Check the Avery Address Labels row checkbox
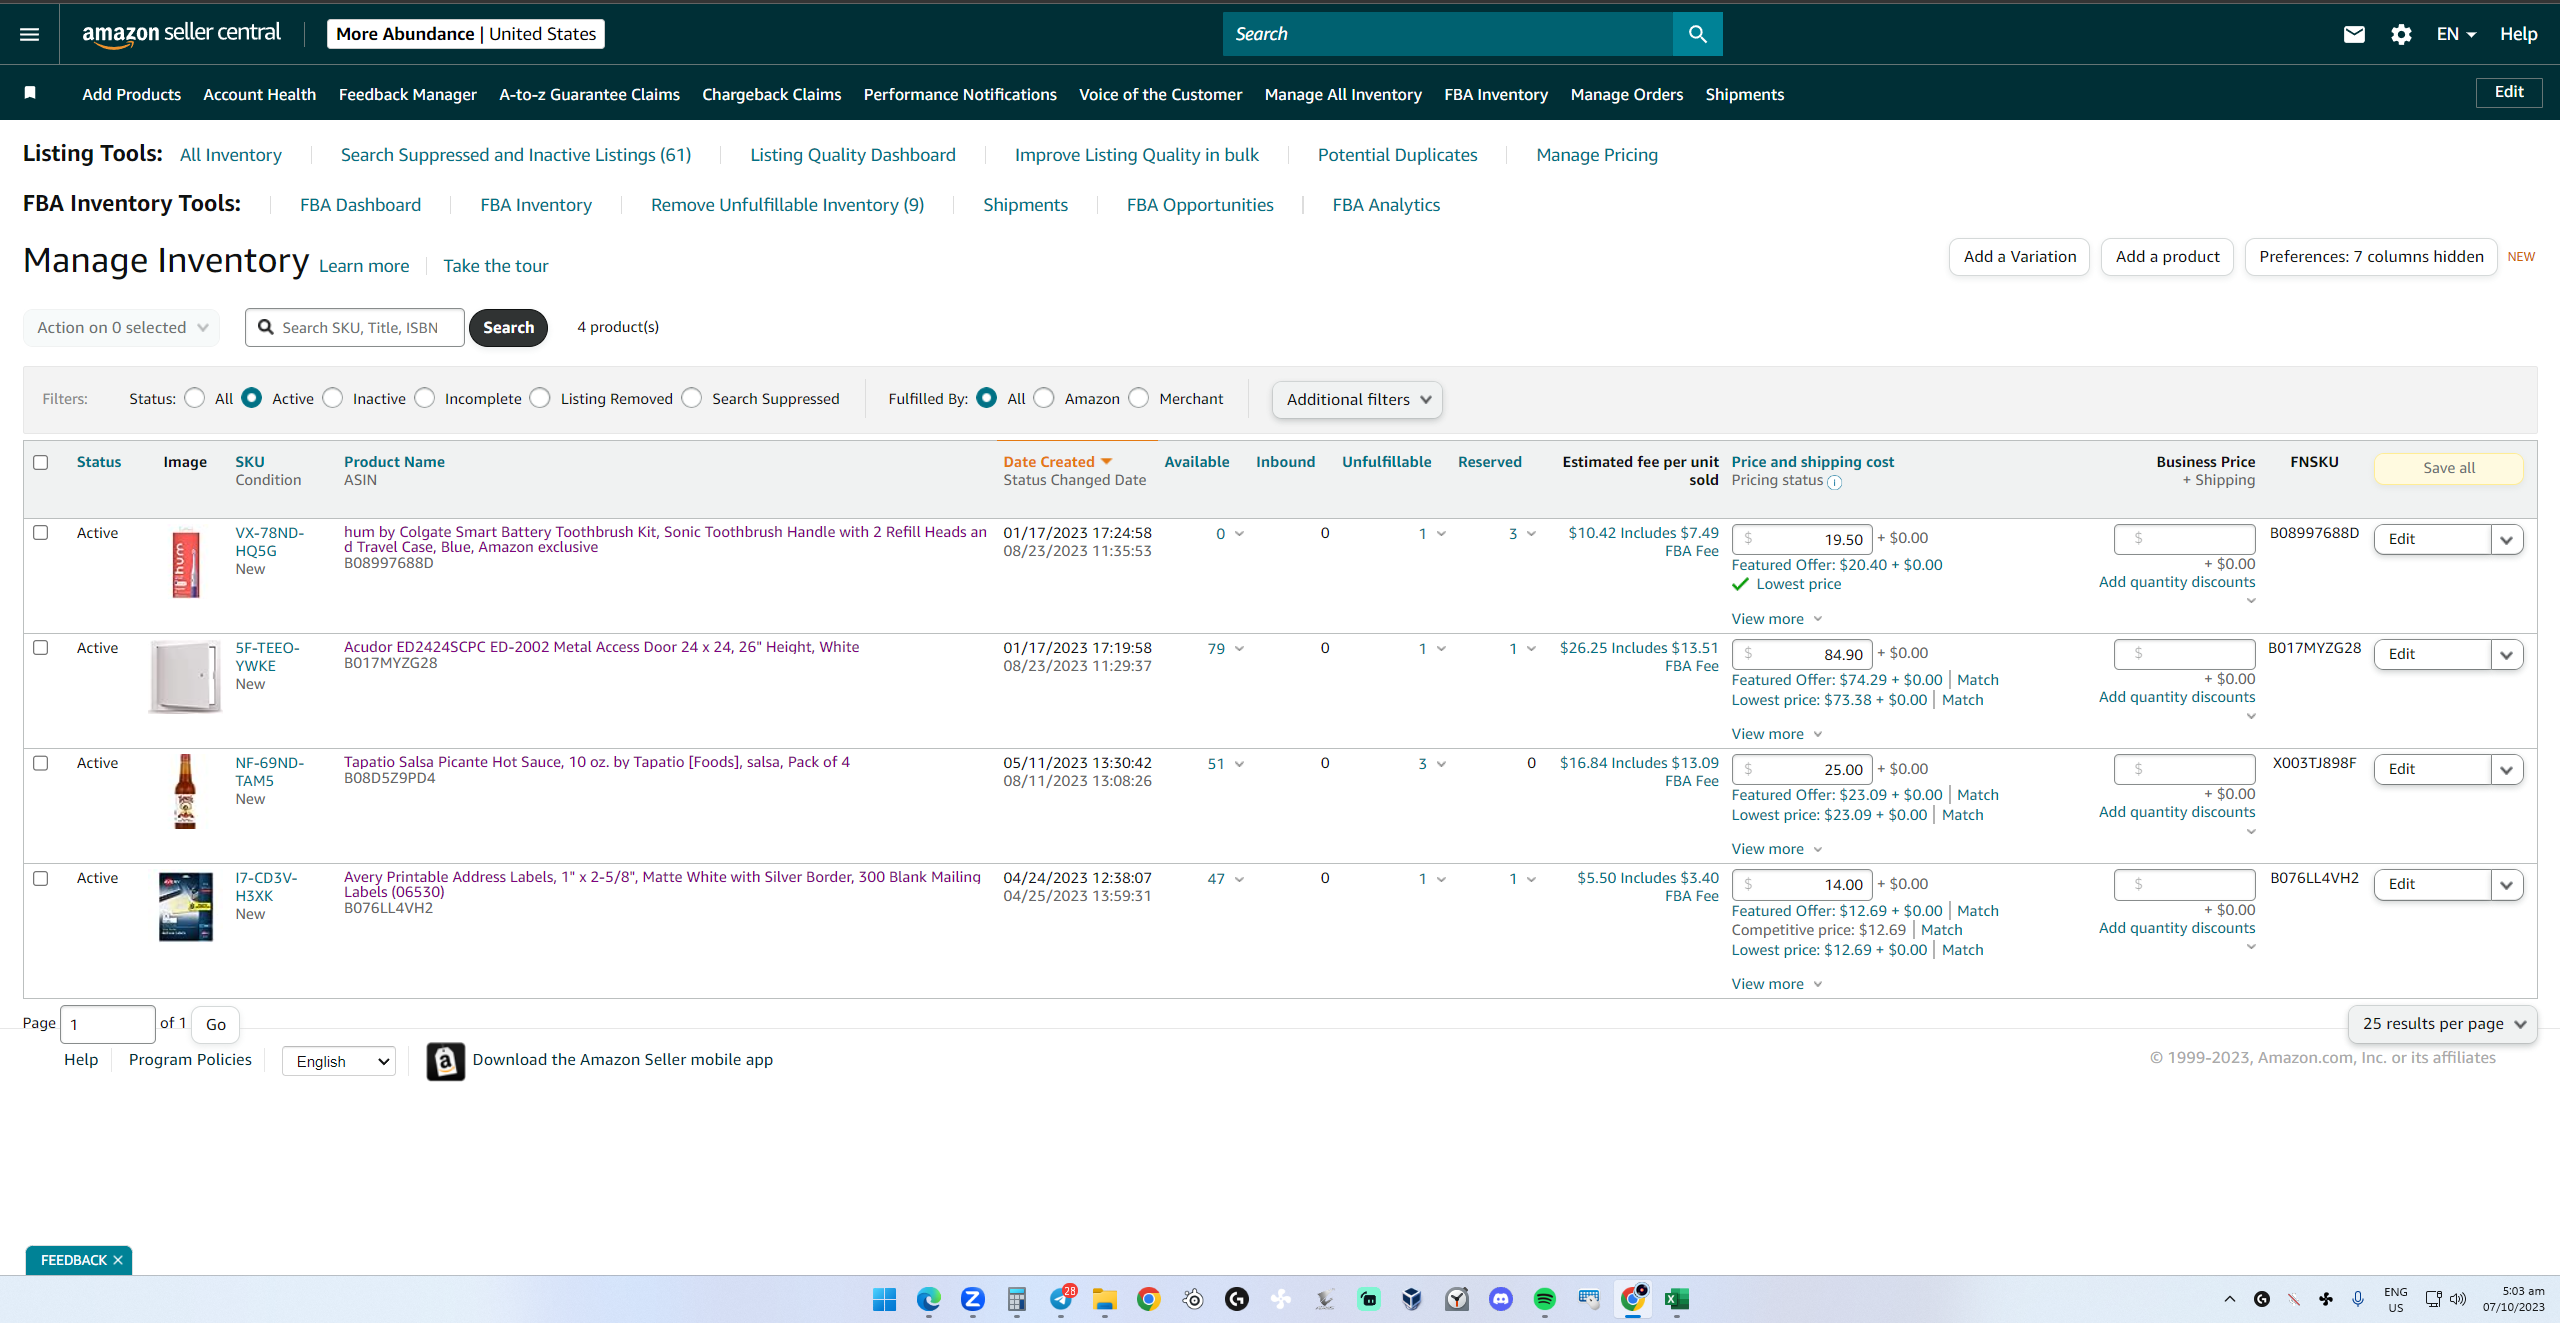This screenshot has width=2560, height=1323. click(41, 878)
